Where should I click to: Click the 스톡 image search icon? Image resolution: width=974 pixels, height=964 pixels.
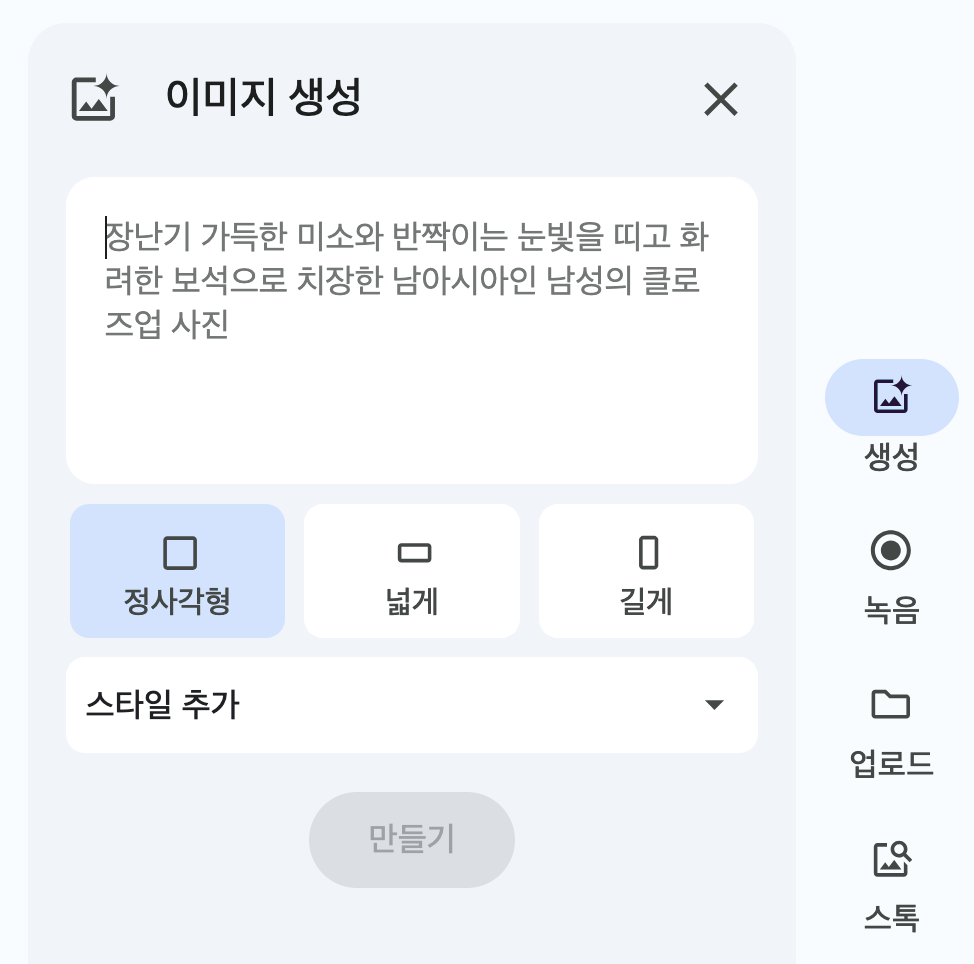tap(891, 858)
